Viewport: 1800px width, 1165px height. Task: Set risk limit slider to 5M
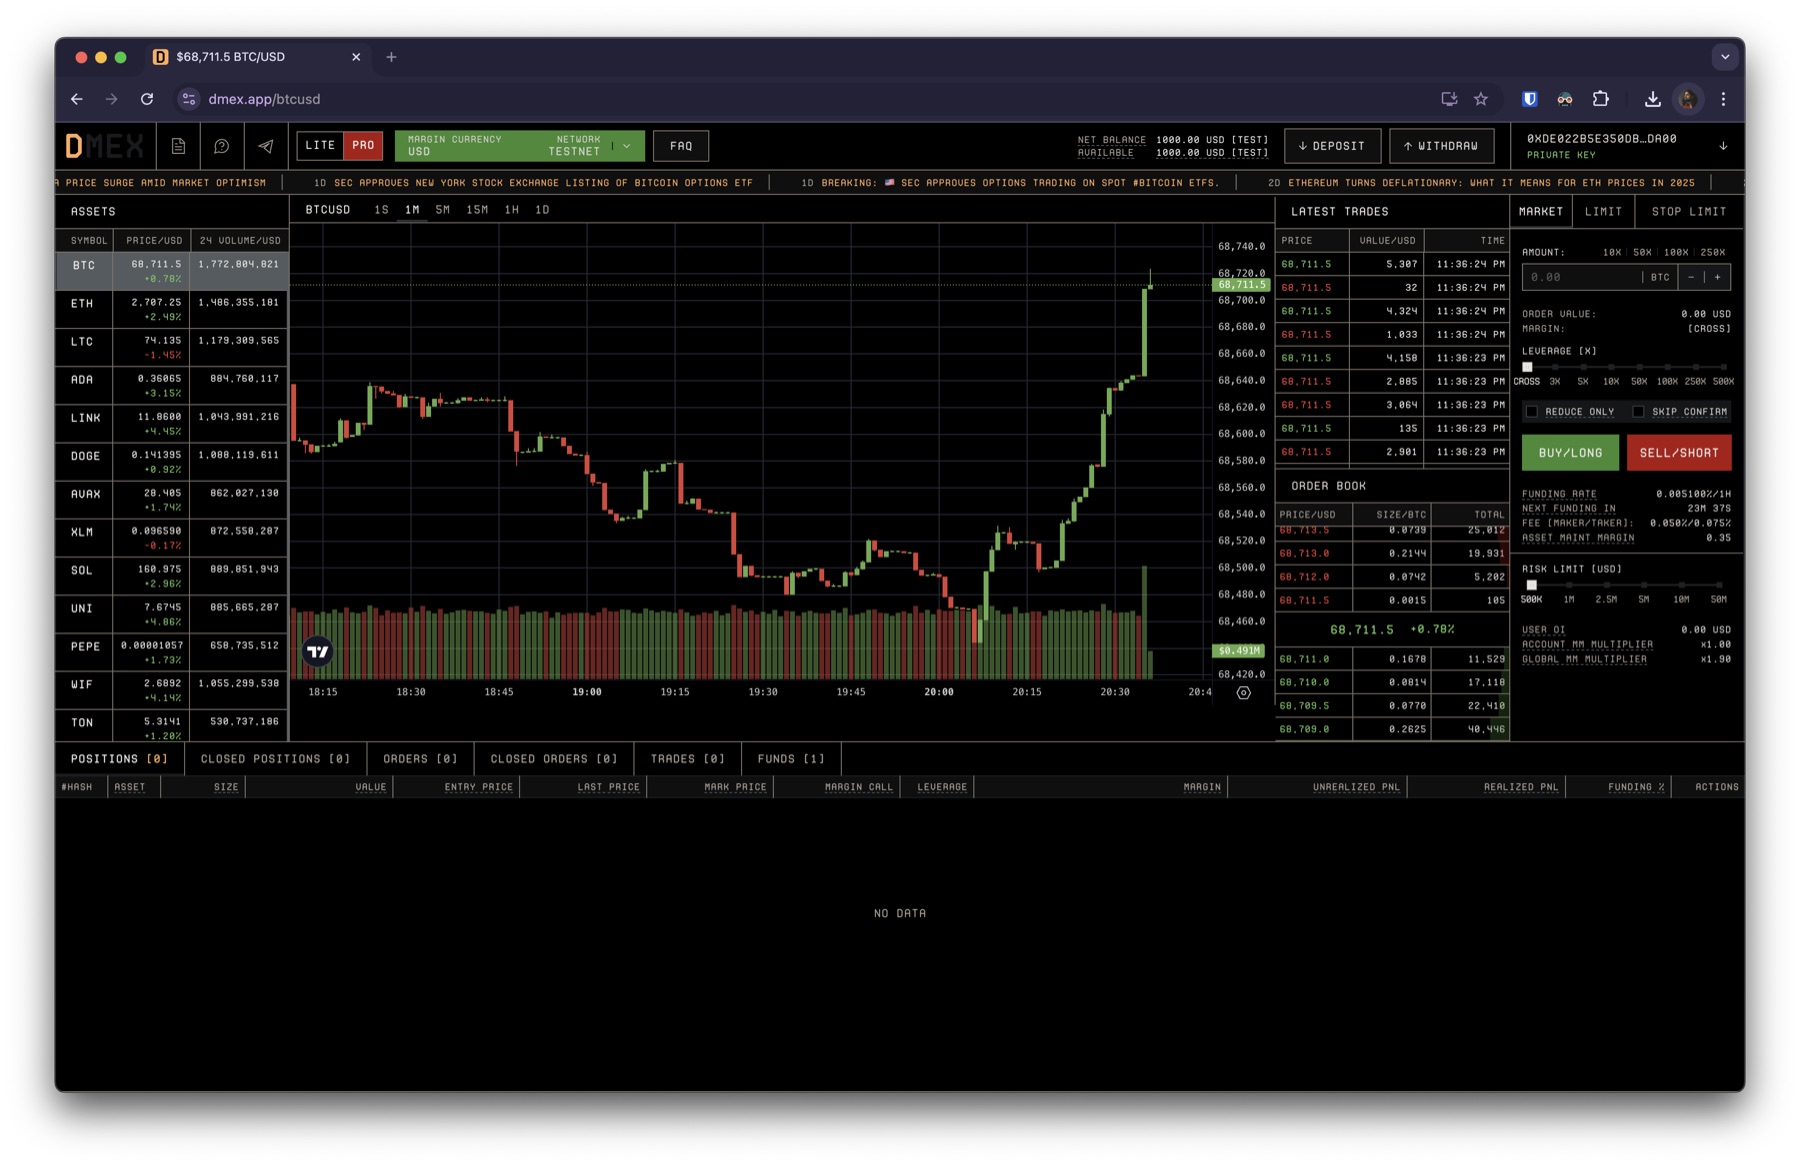[x=1644, y=586]
